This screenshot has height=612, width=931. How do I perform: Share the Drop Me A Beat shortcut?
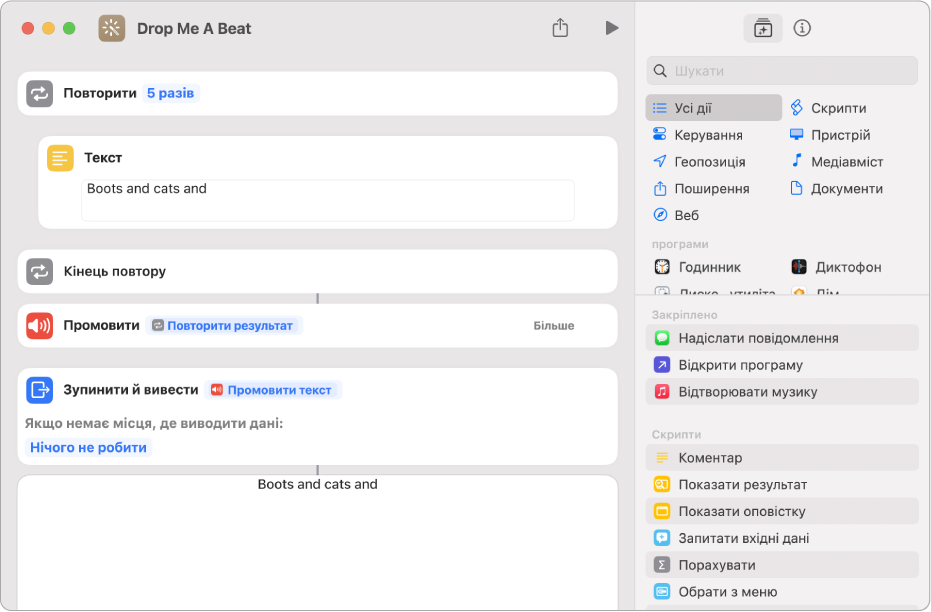[x=560, y=27]
